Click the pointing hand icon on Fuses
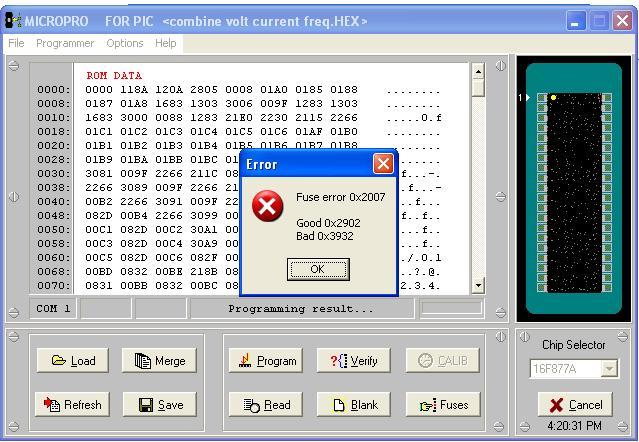639x442 pixels. 428,405
